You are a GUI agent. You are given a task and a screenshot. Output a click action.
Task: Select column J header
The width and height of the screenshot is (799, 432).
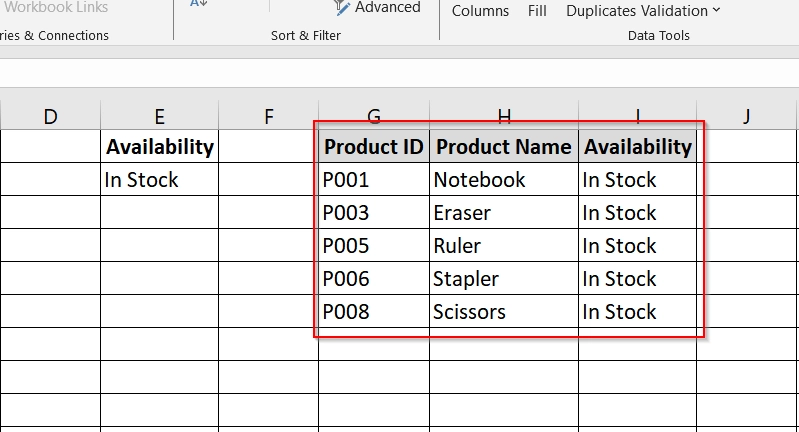pyautogui.click(x=747, y=116)
